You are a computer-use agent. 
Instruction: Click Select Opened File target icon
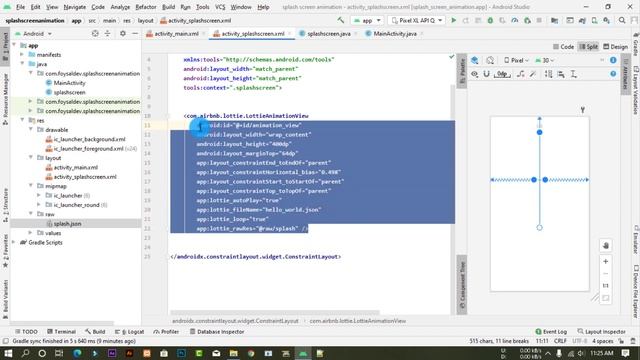coord(95,33)
